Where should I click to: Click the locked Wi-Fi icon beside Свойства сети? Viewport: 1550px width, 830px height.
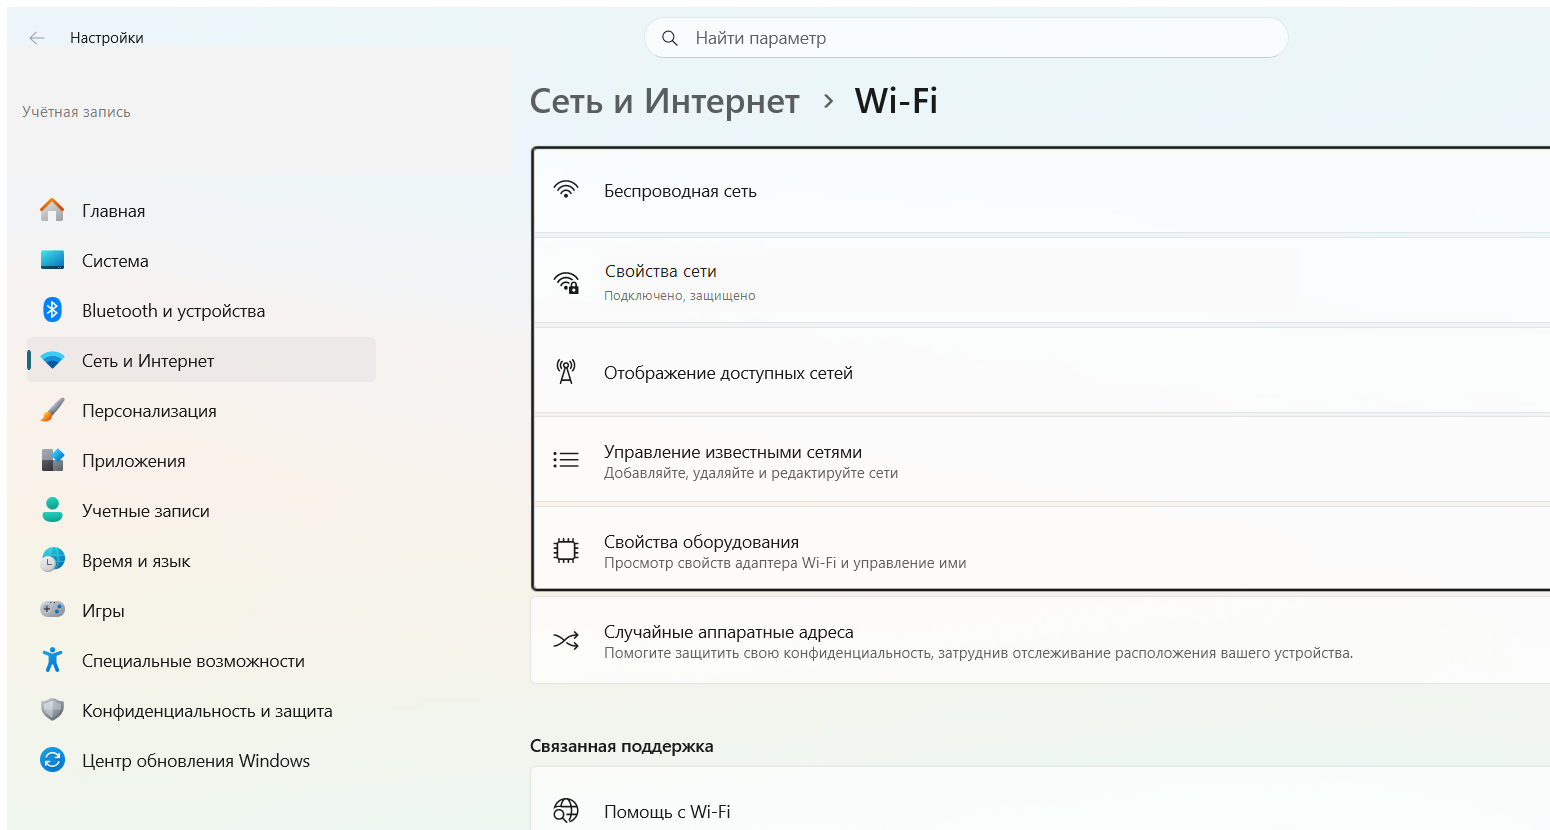click(x=566, y=282)
